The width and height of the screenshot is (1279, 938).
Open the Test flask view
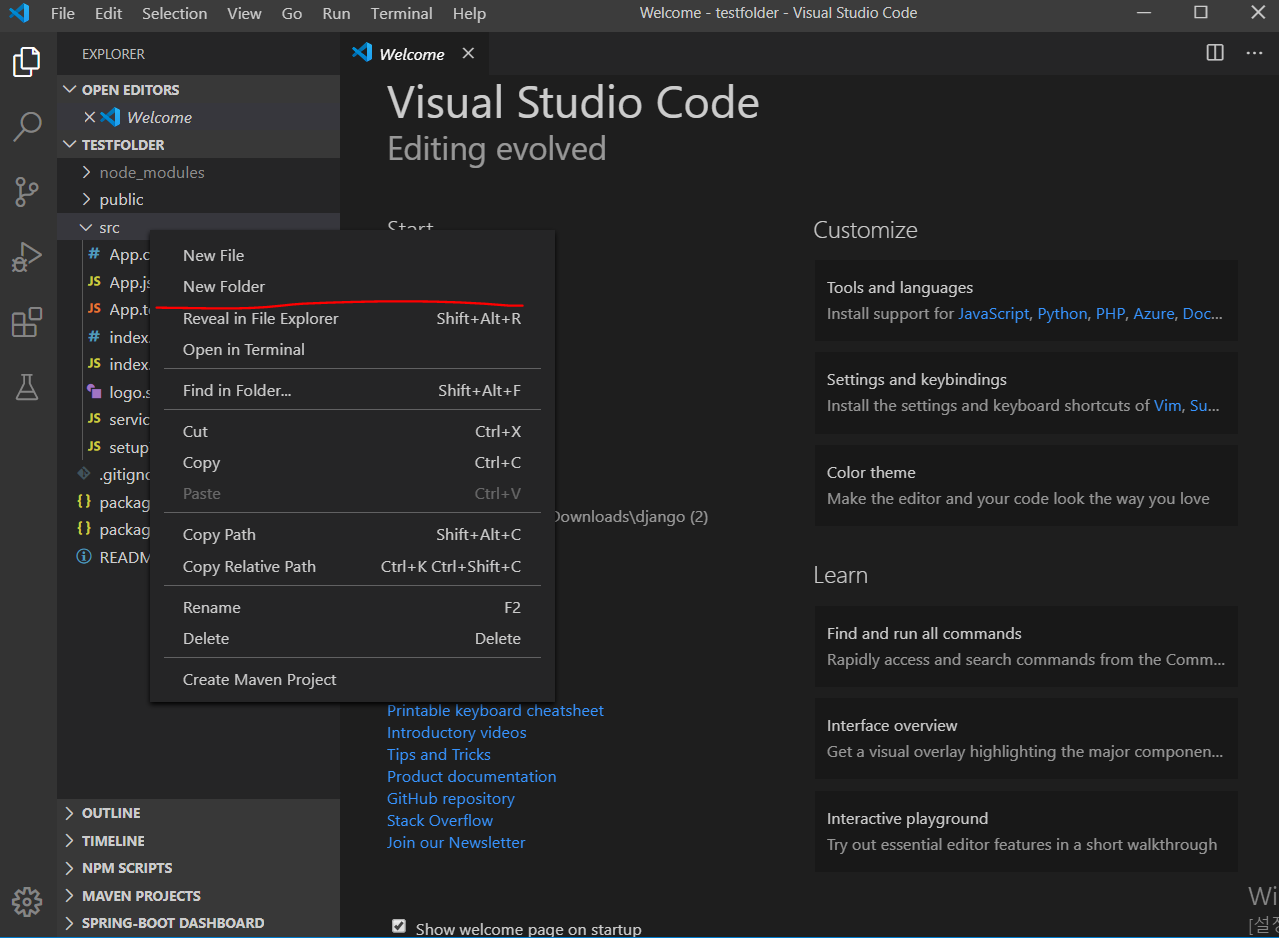27,387
